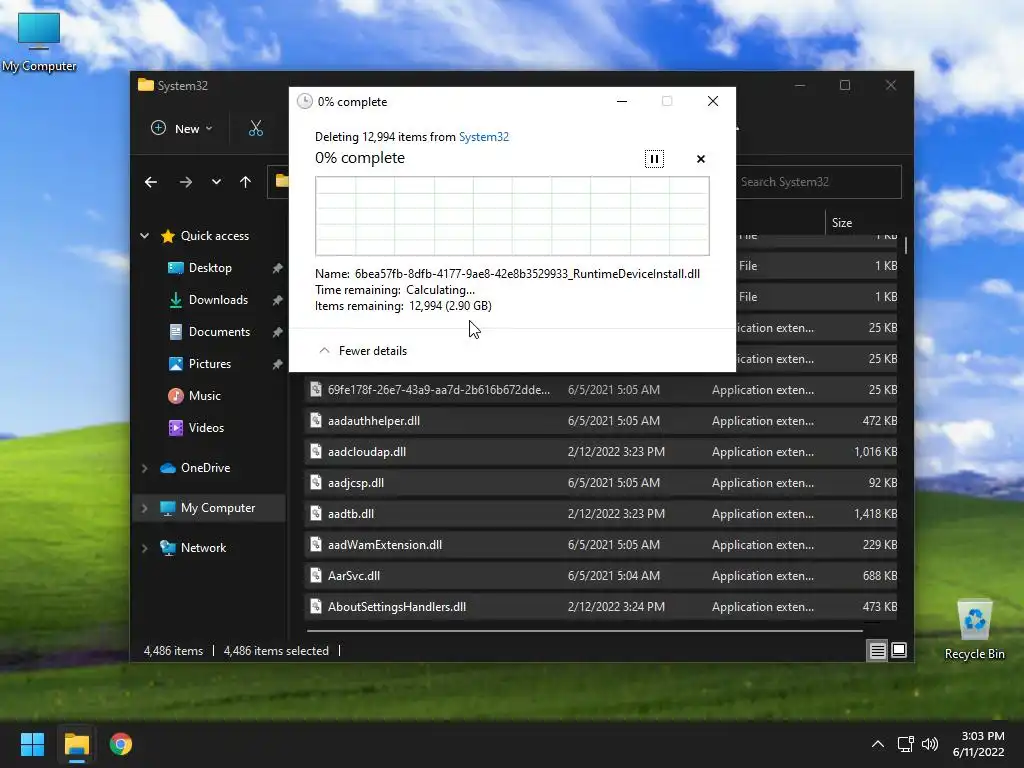Screen dimensions: 1024x768
Task: Pause the delete operation
Action: click(x=654, y=159)
